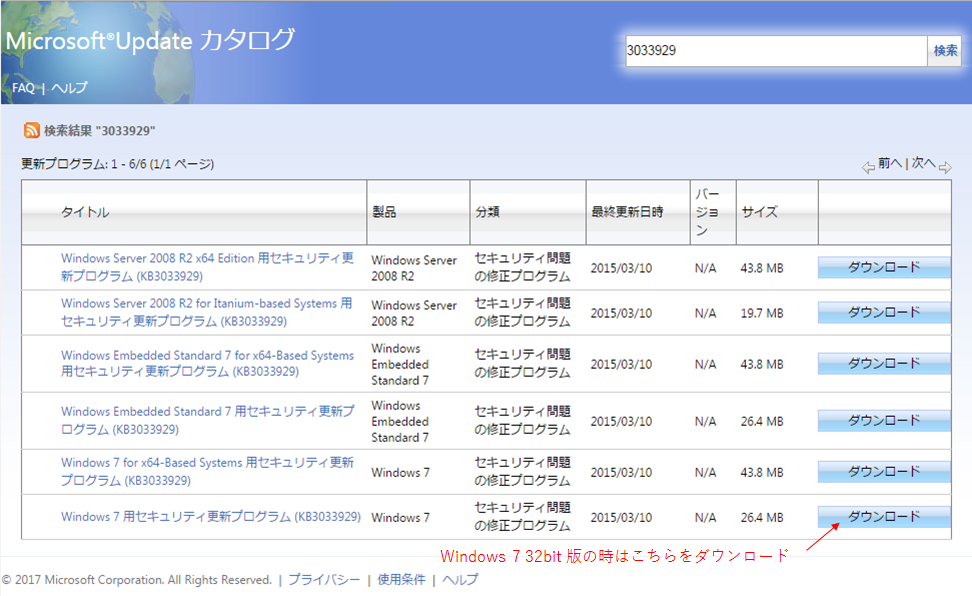Click 更新プログラム: 1 - 6/6 count text
Viewport: 972px width, 596px height.
coord(118,164)
